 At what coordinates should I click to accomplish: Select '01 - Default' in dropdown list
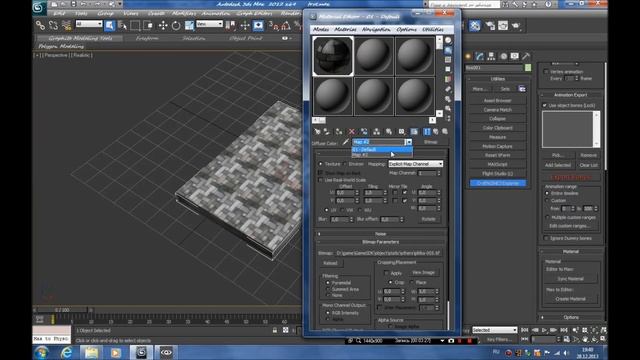(382, 149)
